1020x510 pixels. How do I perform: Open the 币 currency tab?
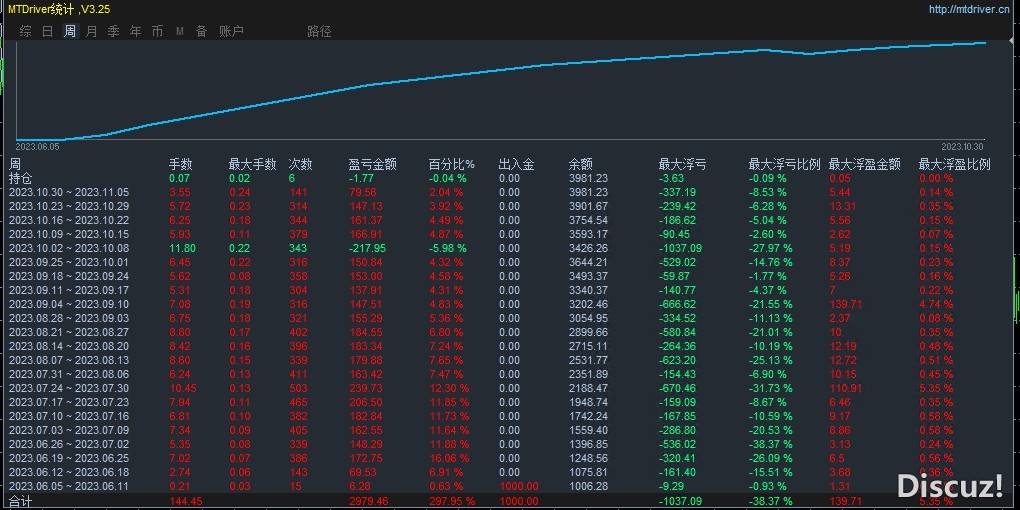[x=157, y=31]
